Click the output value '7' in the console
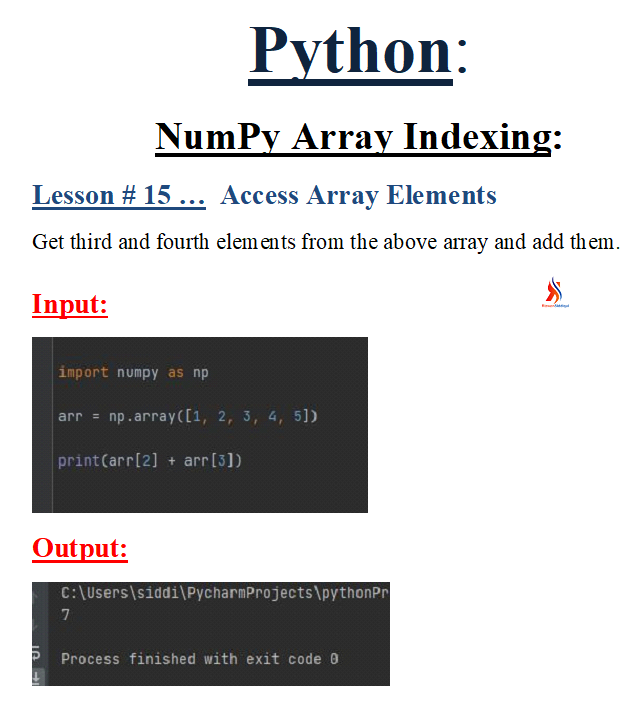Image resolution: width=639 pixels, height=713 pixels. tap(65, 615)
